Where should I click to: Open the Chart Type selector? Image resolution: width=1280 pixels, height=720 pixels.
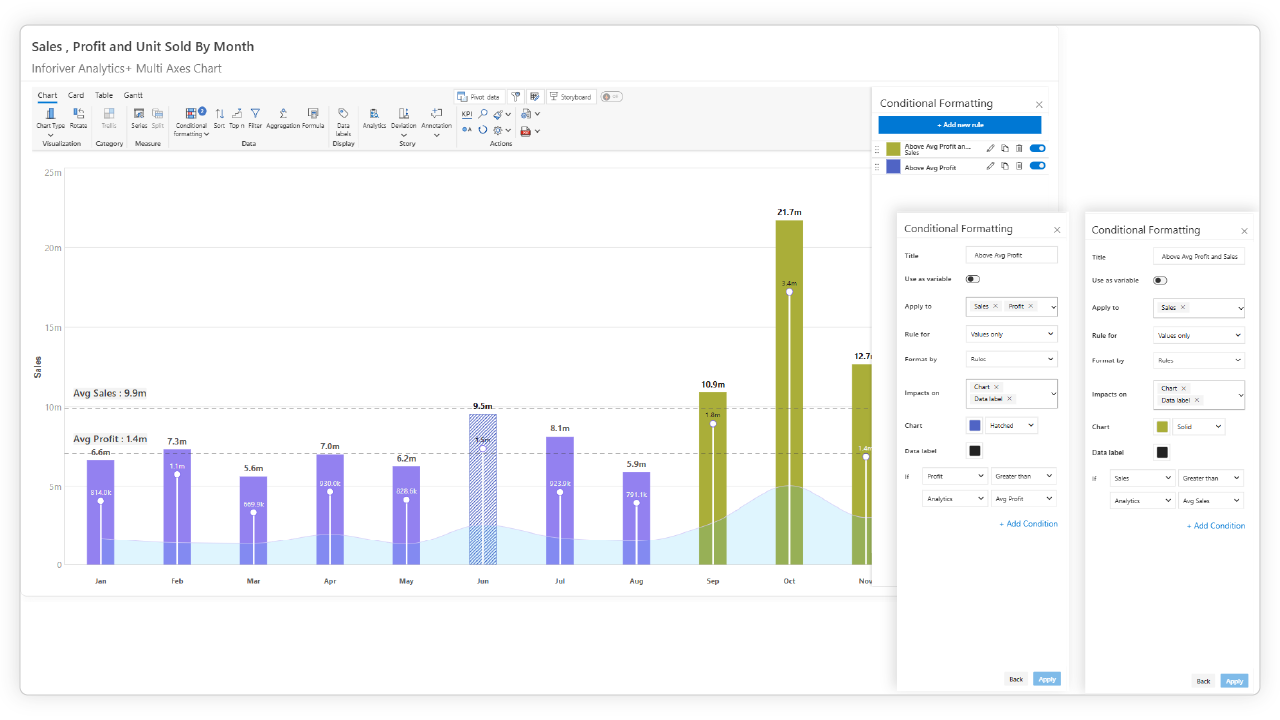(50, 118)
